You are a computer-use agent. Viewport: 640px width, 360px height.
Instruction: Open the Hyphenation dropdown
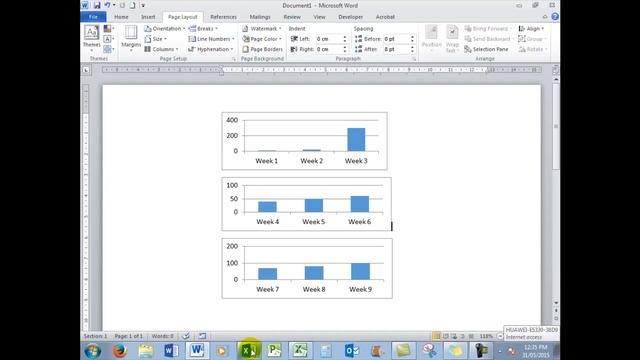(x=211, y=49)
